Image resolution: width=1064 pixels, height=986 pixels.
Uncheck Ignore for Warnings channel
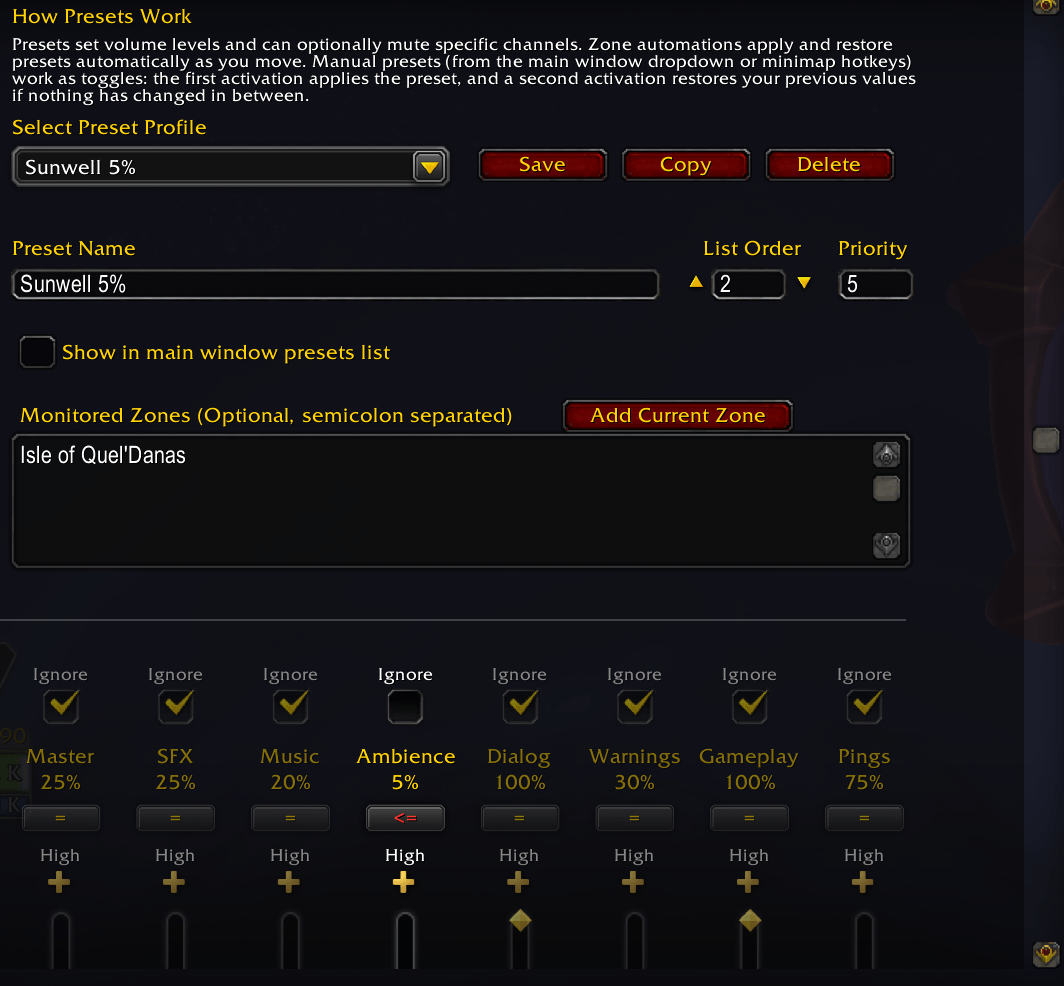coord(634,706)
